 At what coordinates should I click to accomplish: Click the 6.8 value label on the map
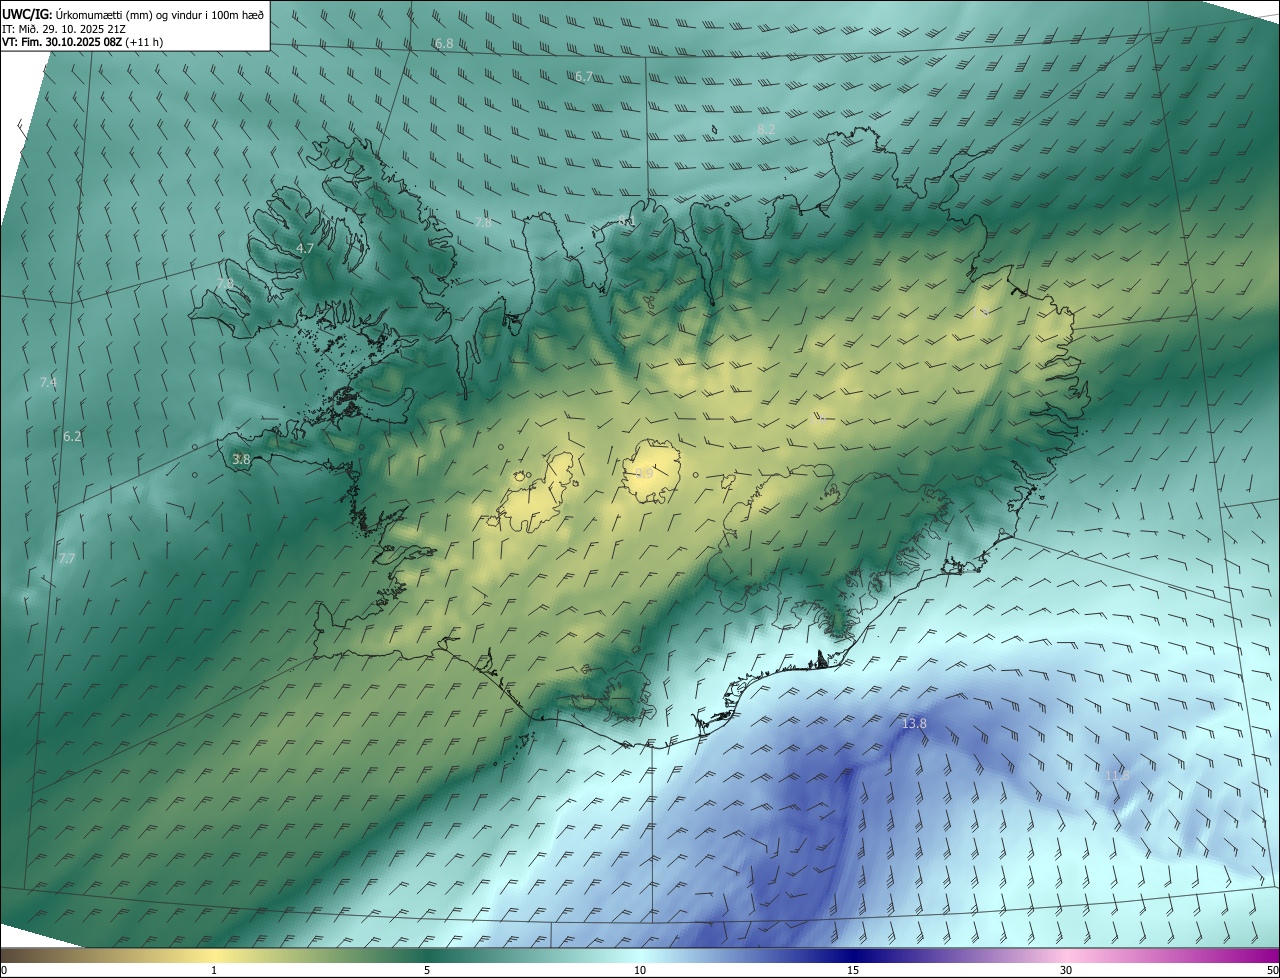coord(444,44)
